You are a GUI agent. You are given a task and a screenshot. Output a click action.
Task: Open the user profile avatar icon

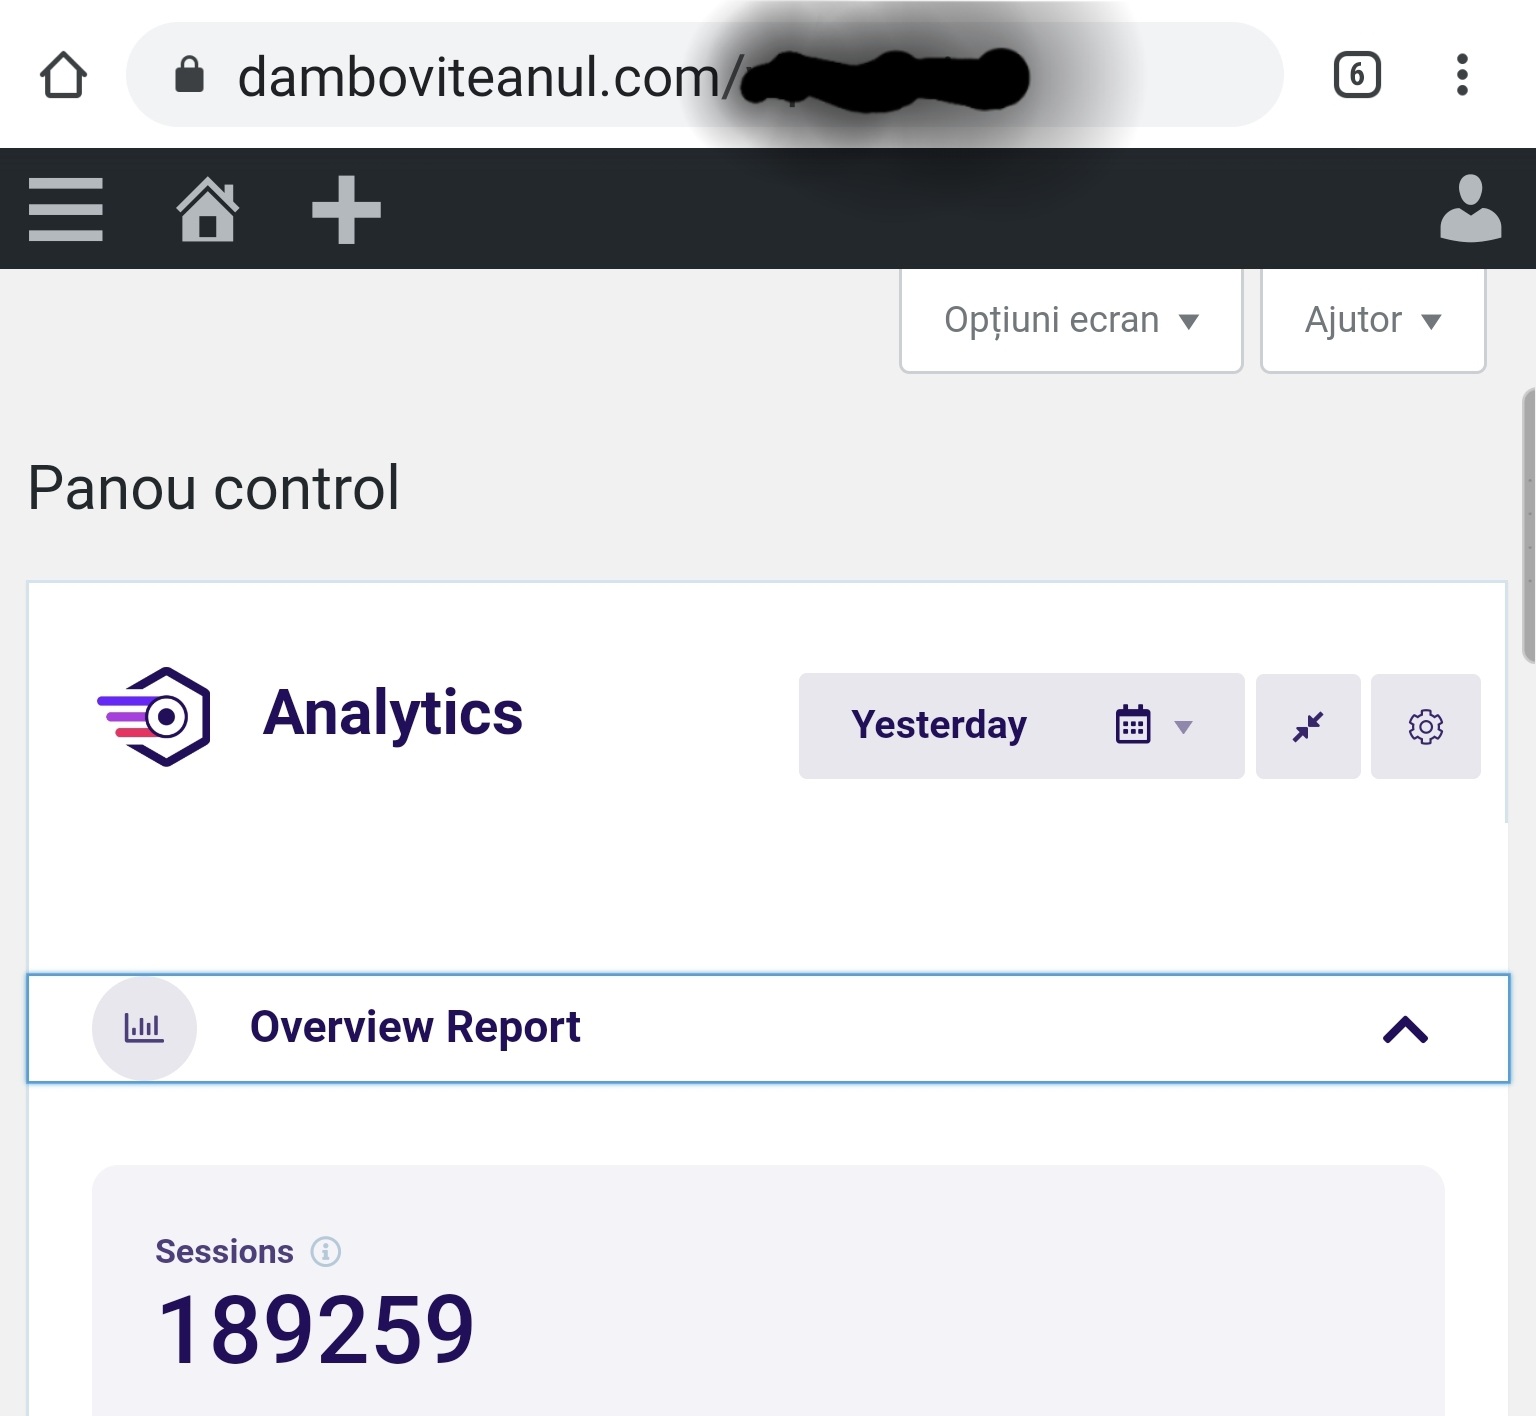pyautogui.click(x=1470, y=210)
